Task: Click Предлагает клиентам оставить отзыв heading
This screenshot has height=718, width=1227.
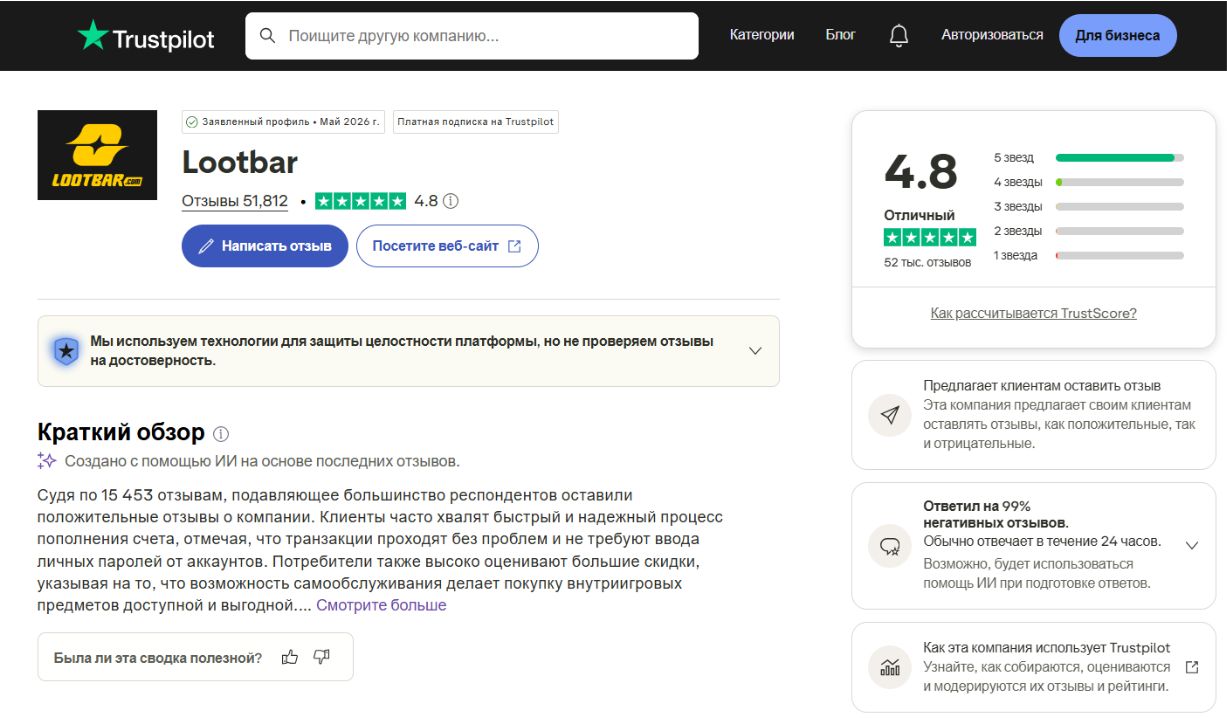Action: tap(1042, 386)
